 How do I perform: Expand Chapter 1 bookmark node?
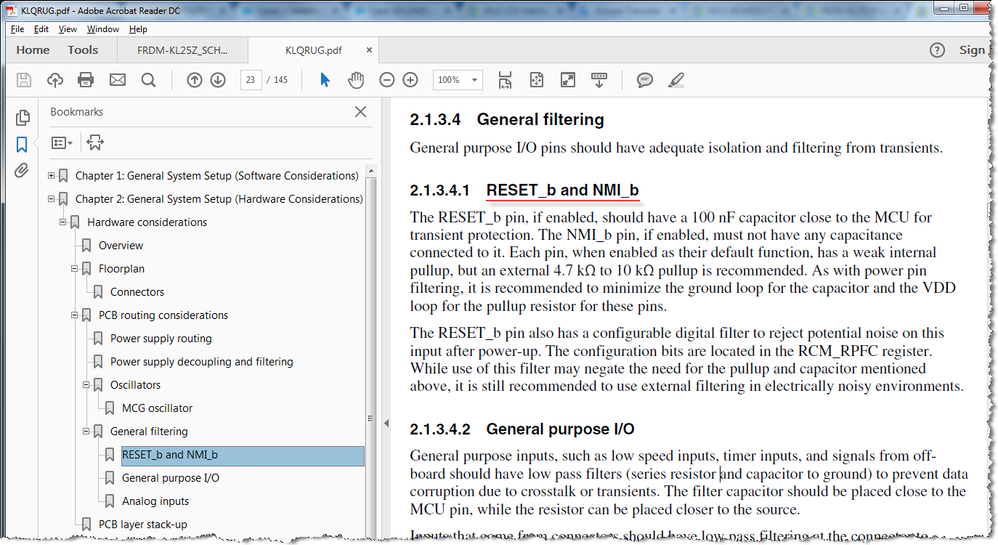click(x=51, y=175)
